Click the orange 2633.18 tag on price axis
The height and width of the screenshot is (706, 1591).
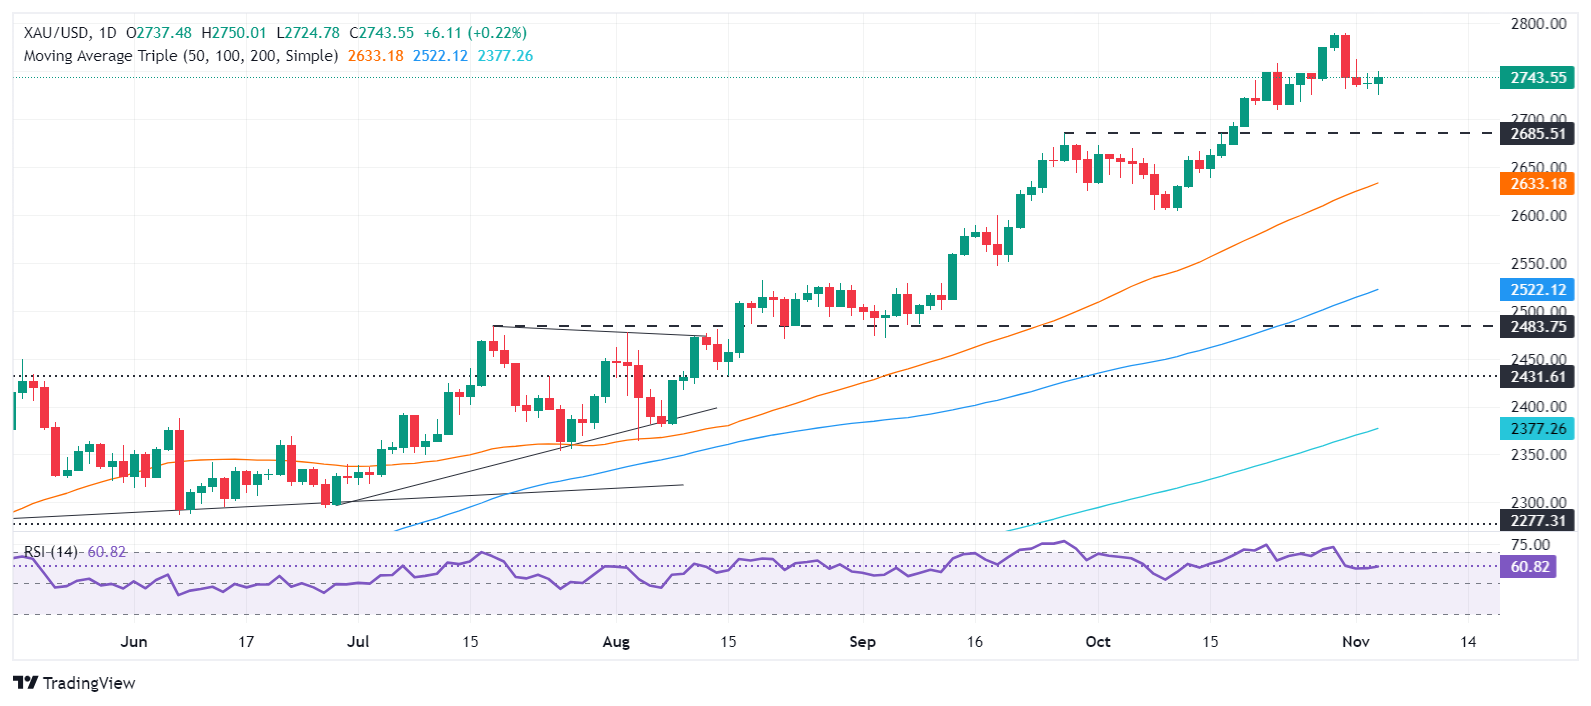click(1537, 184)
